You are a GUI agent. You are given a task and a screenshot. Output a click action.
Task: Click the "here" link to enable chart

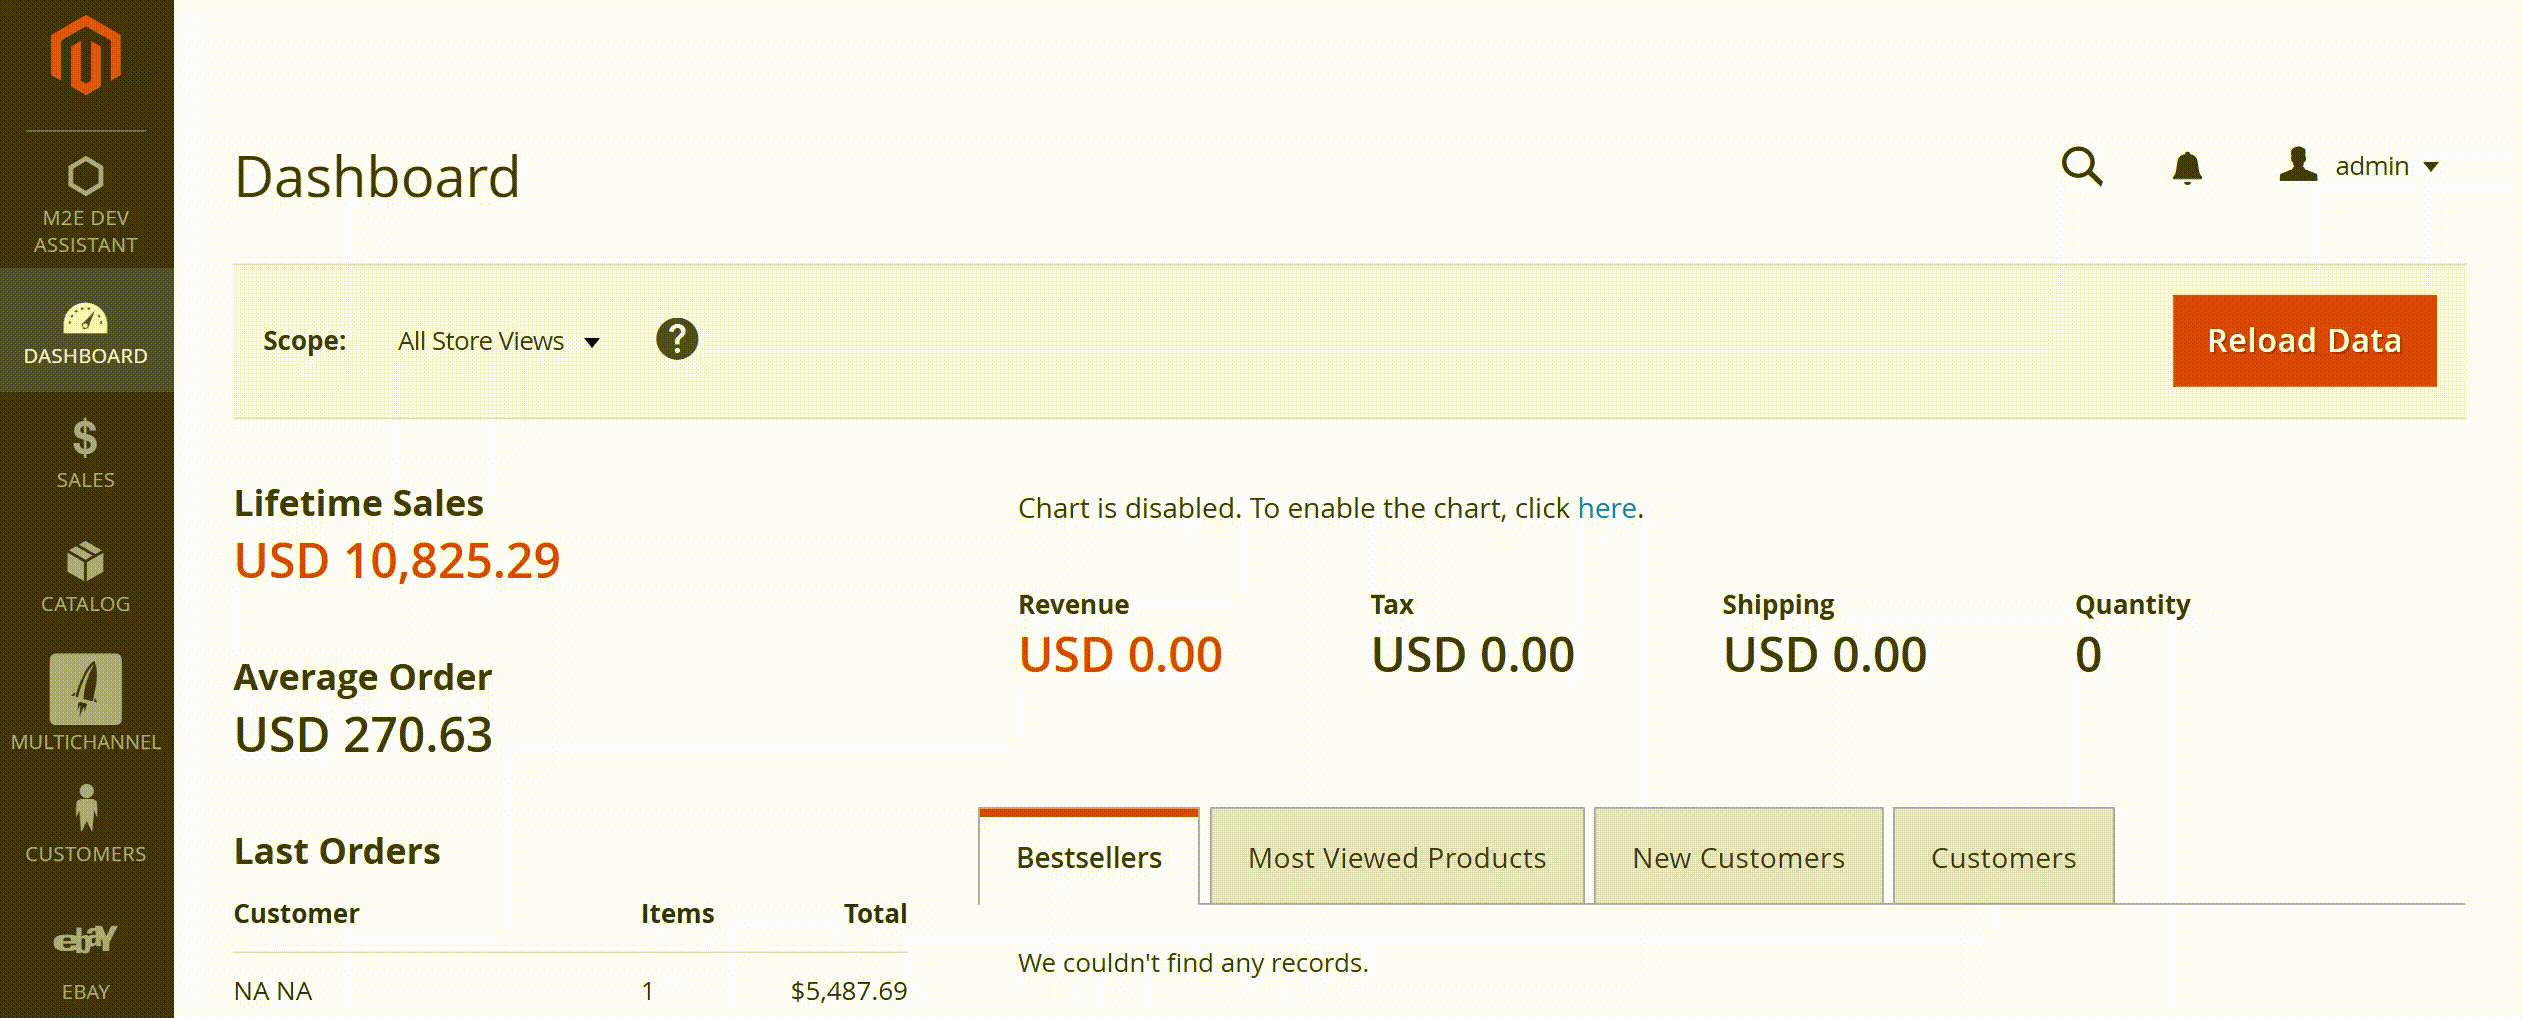1606,508
